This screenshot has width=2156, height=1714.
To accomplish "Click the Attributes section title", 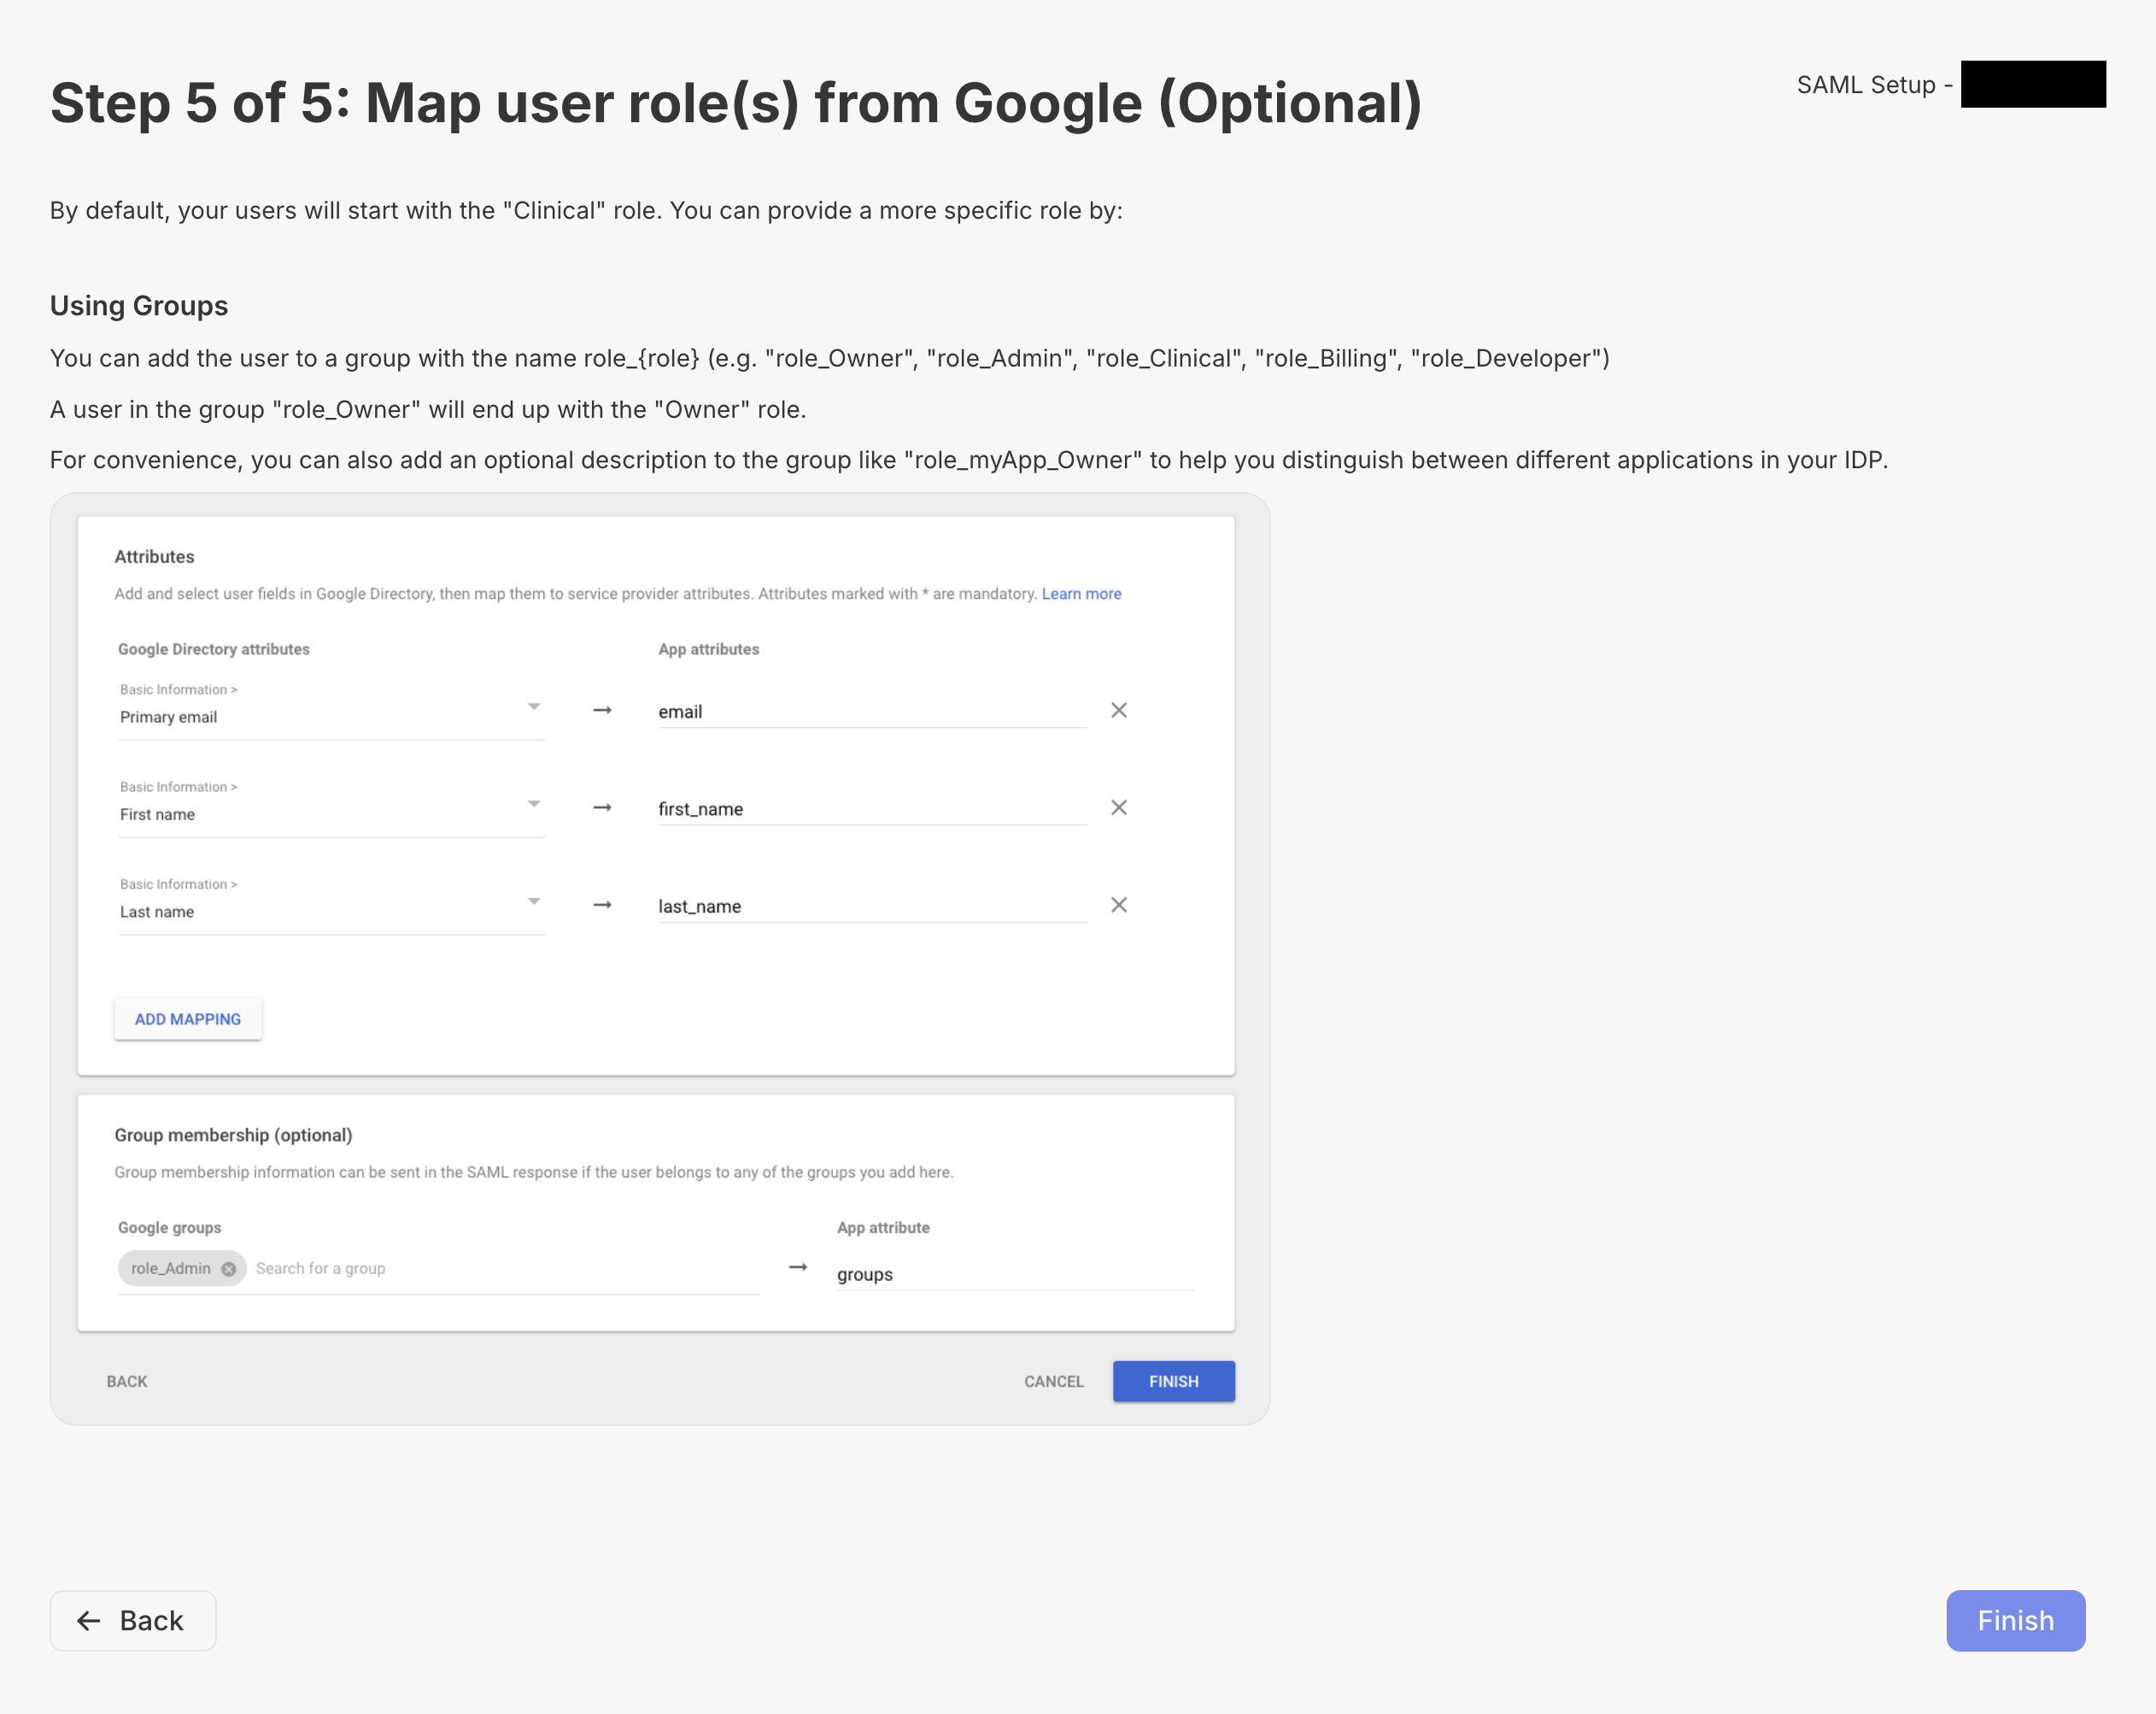I will 154,556.
